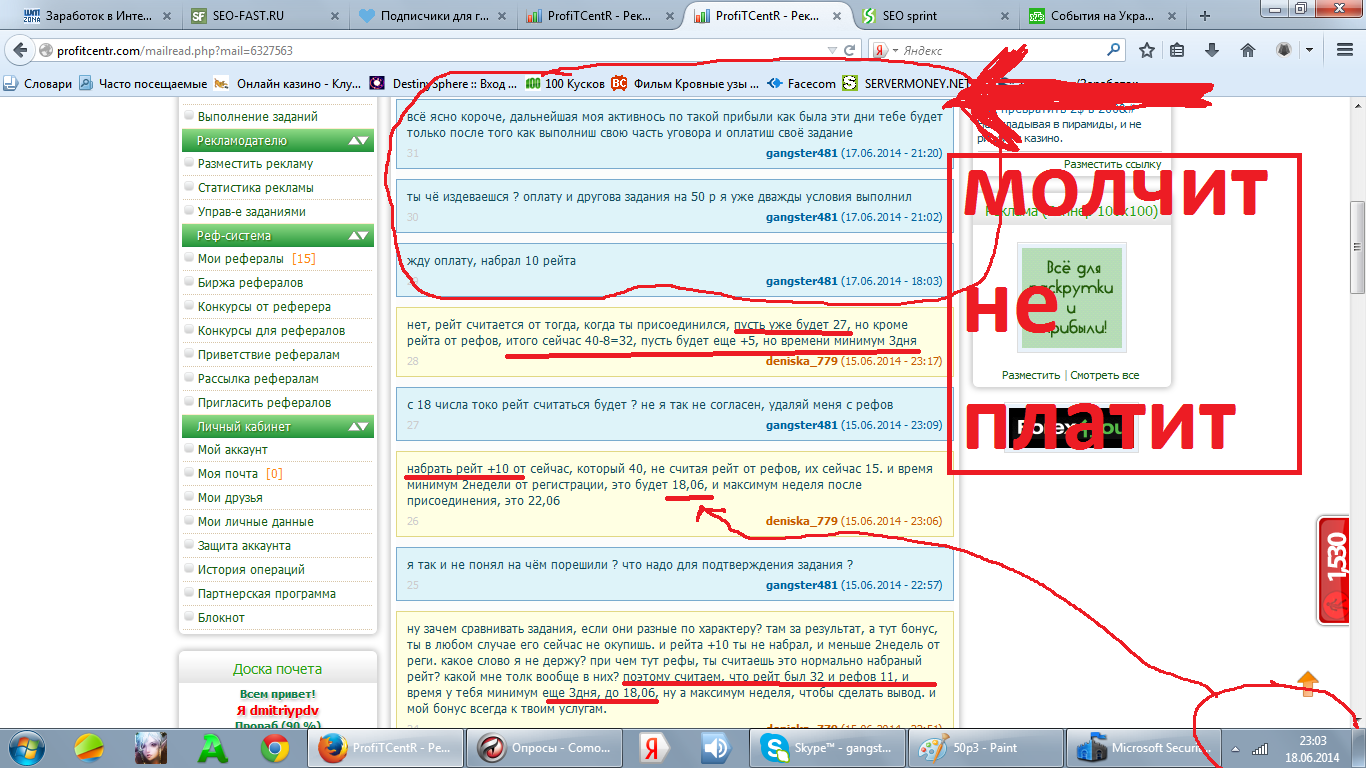Open the Фильм Кровные узы bookmark

[685, 84]
